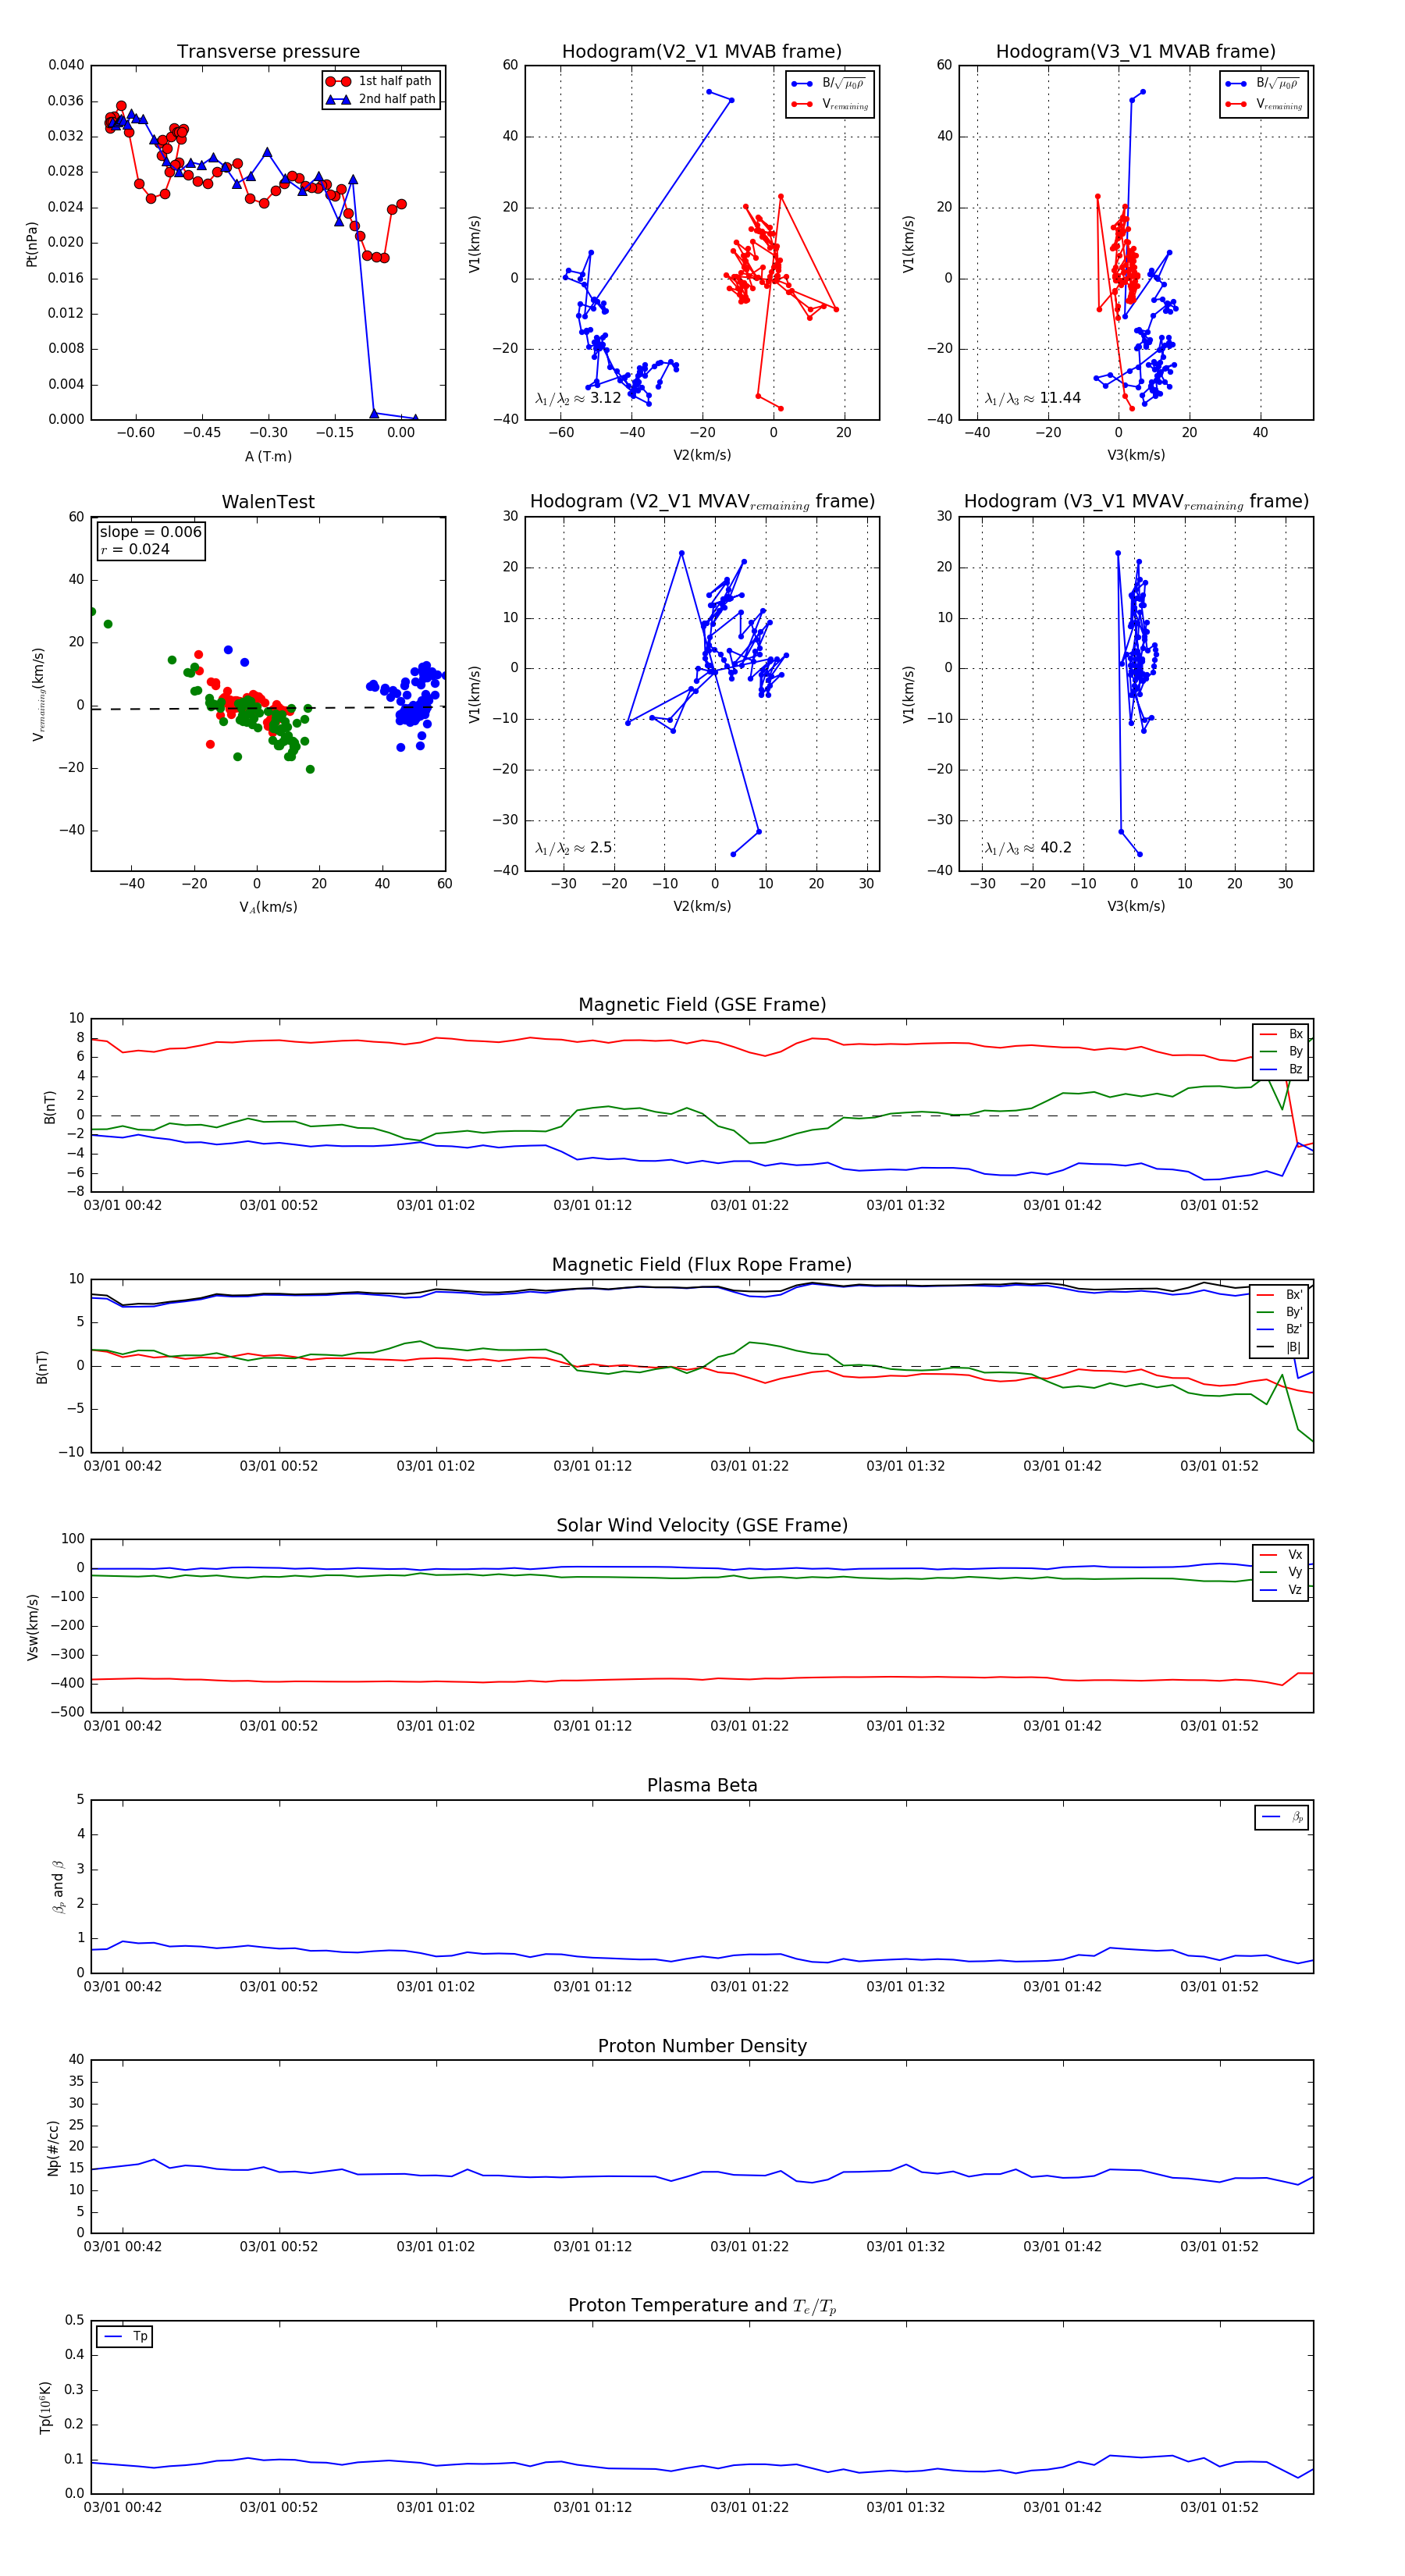
Task: Click the |B| legend entry in Flux Rope plot
Action: tap(1279, 1347)
